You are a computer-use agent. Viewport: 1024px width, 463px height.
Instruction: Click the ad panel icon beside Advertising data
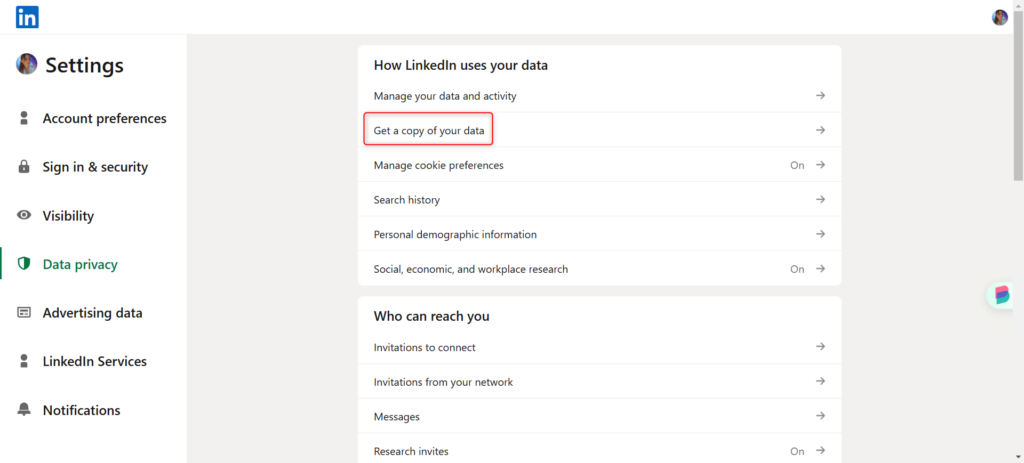(x=24, y=313)
